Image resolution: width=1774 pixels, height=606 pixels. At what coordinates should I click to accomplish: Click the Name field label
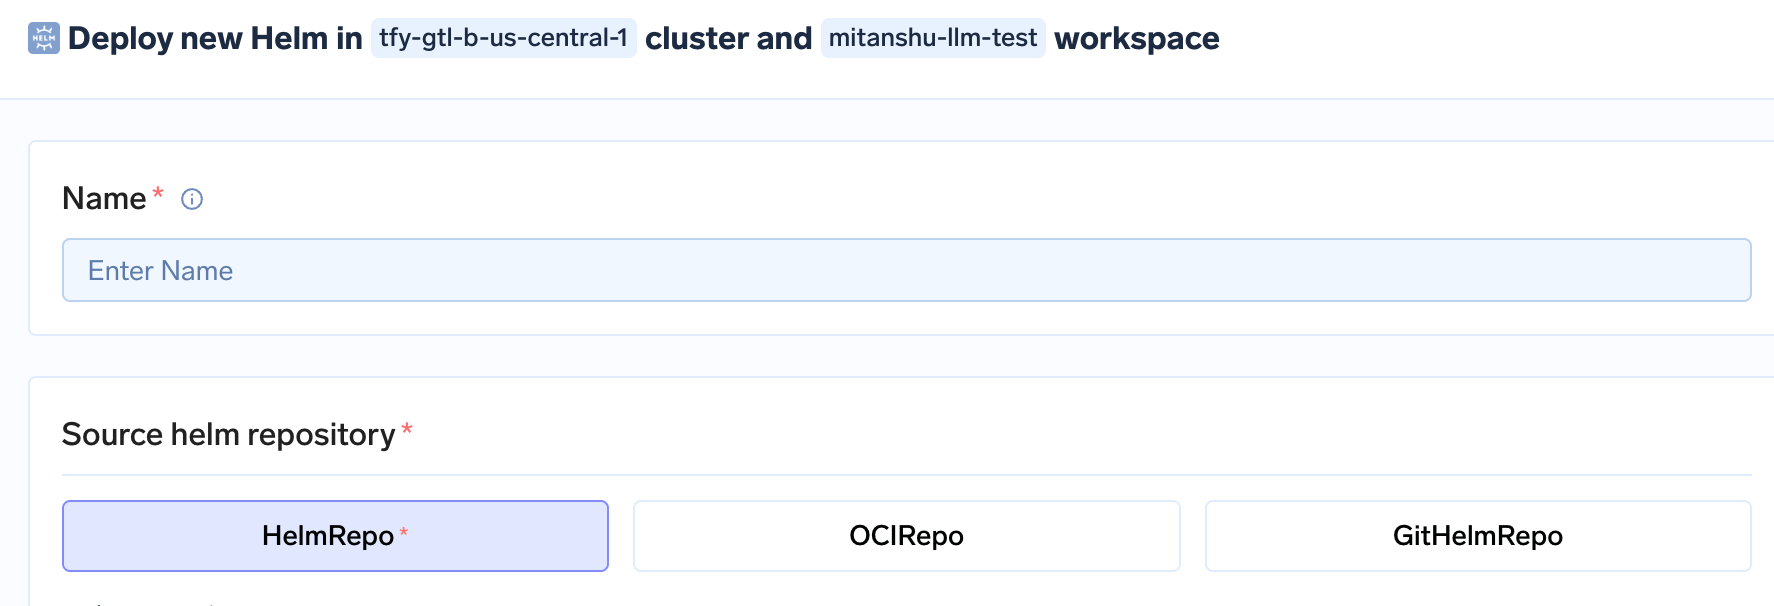104,198
